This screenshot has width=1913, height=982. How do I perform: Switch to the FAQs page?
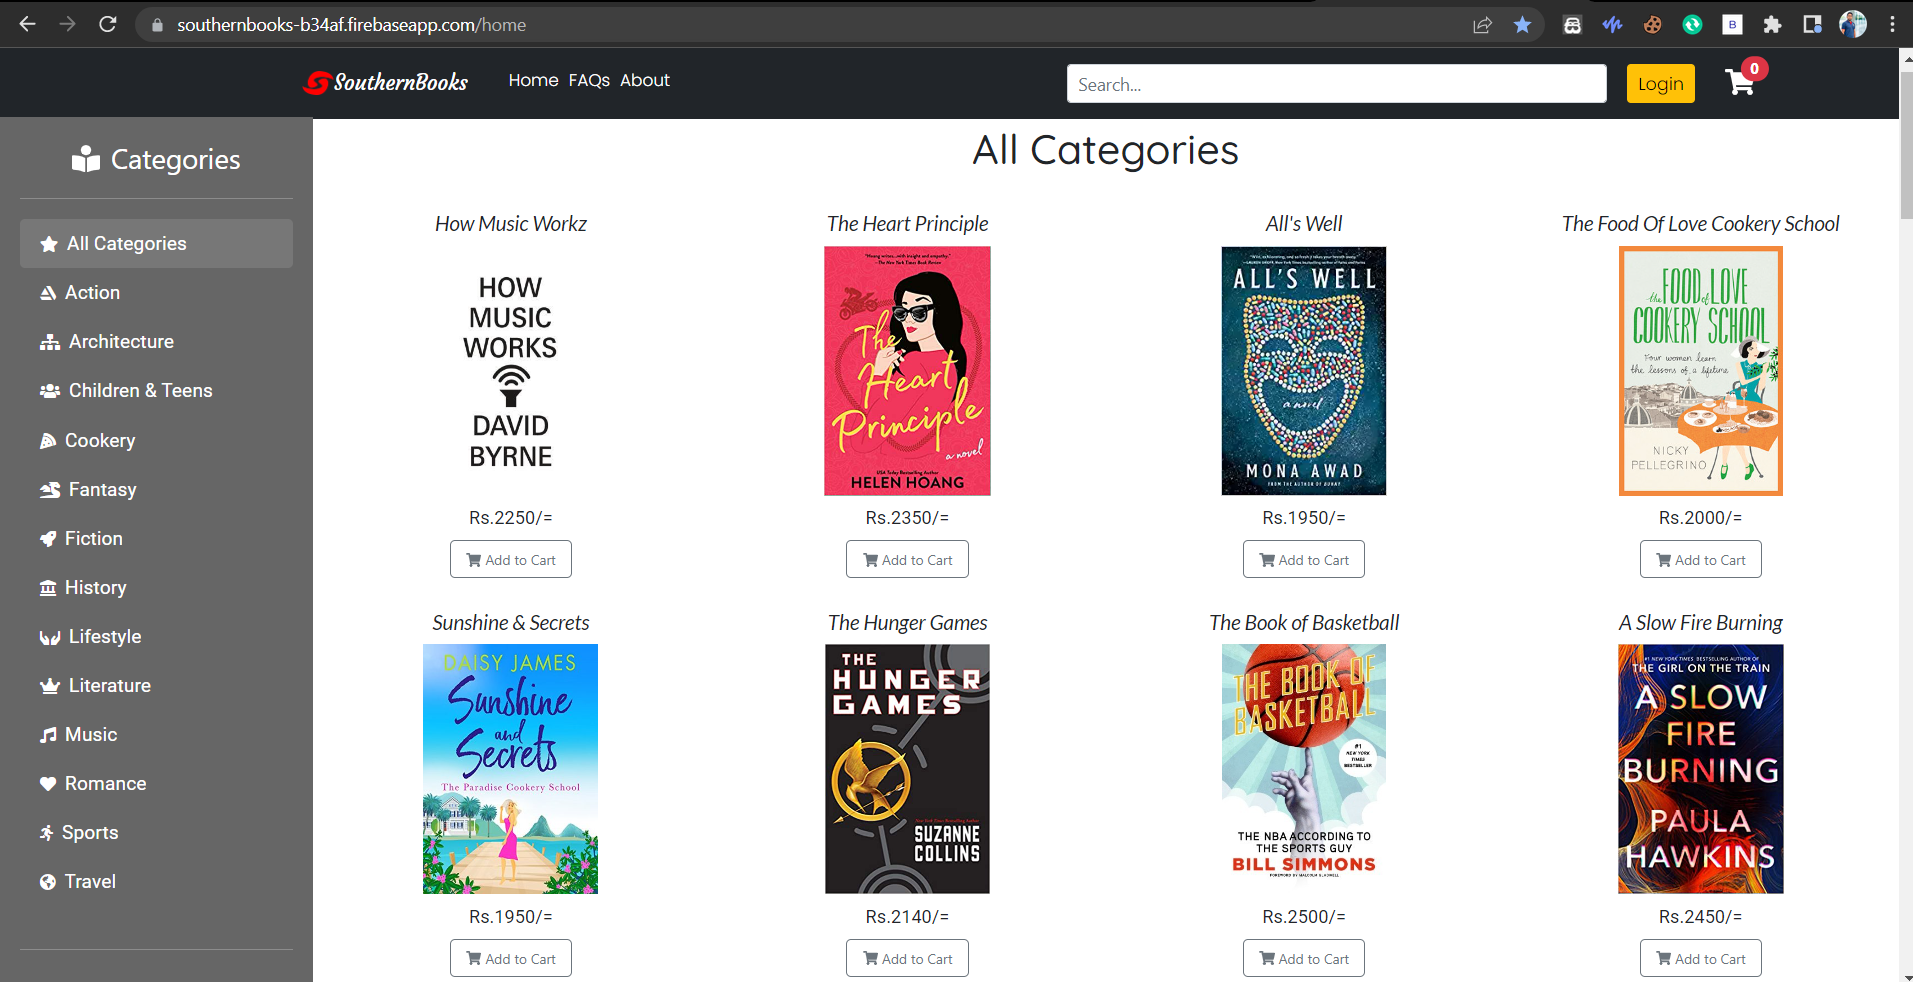point(589,80)
